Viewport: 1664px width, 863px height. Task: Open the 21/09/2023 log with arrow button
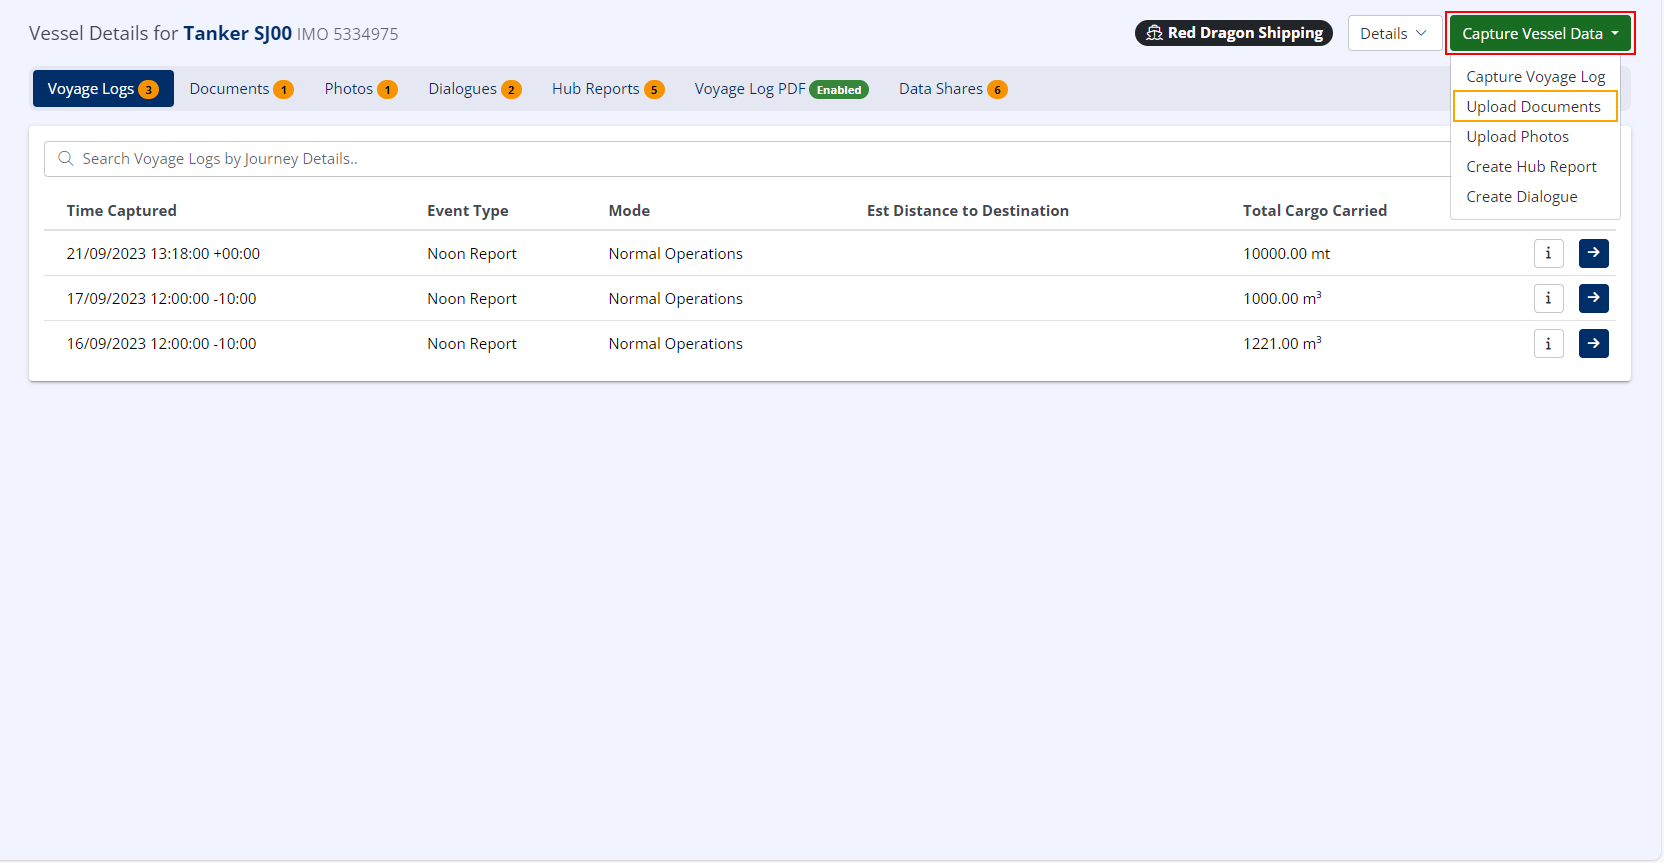[1593, 254]
